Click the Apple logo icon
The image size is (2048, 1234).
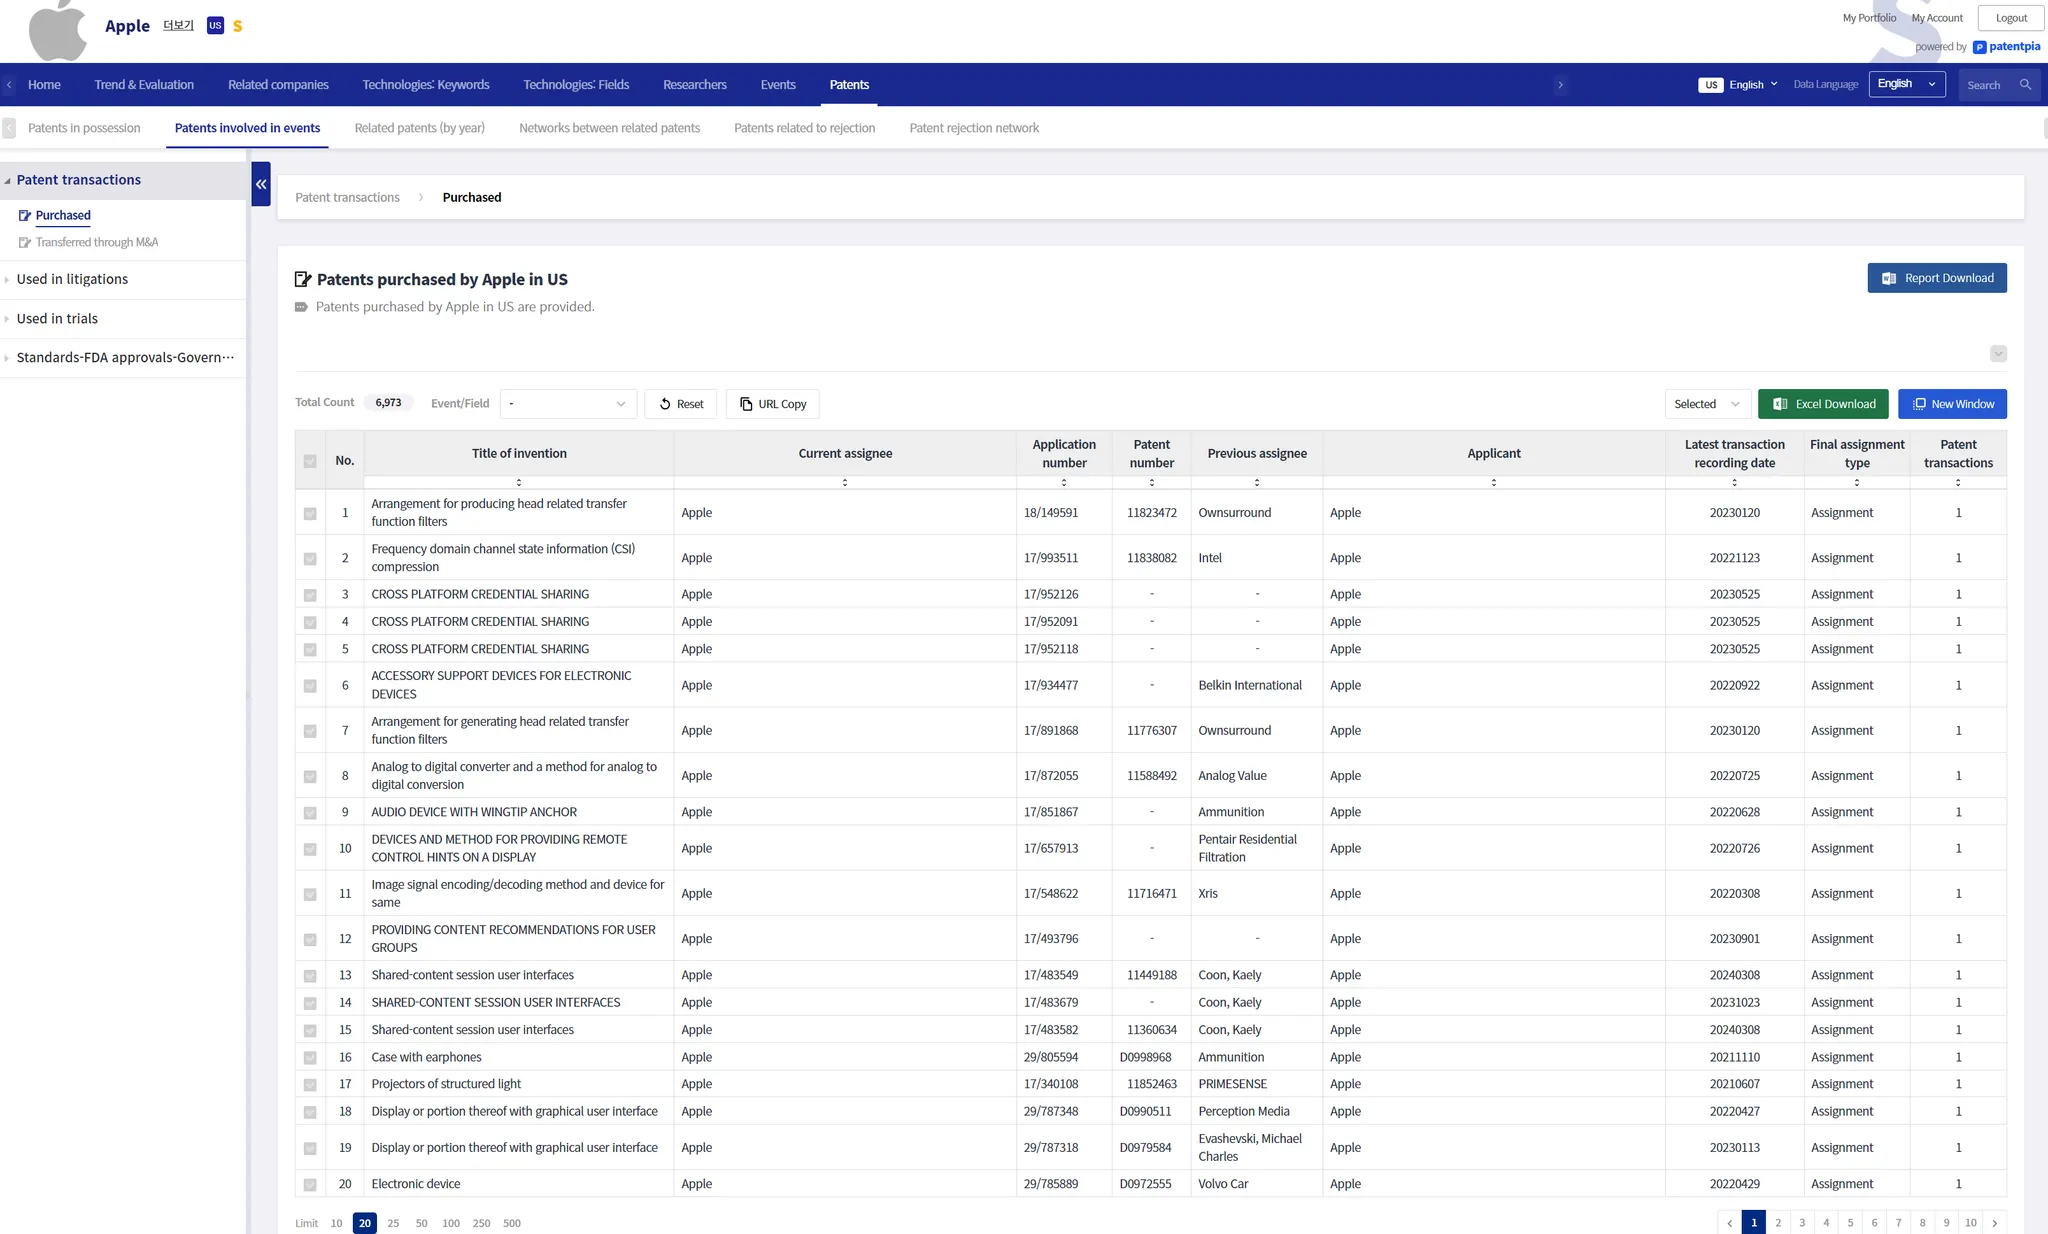click(x=57, y=30)
